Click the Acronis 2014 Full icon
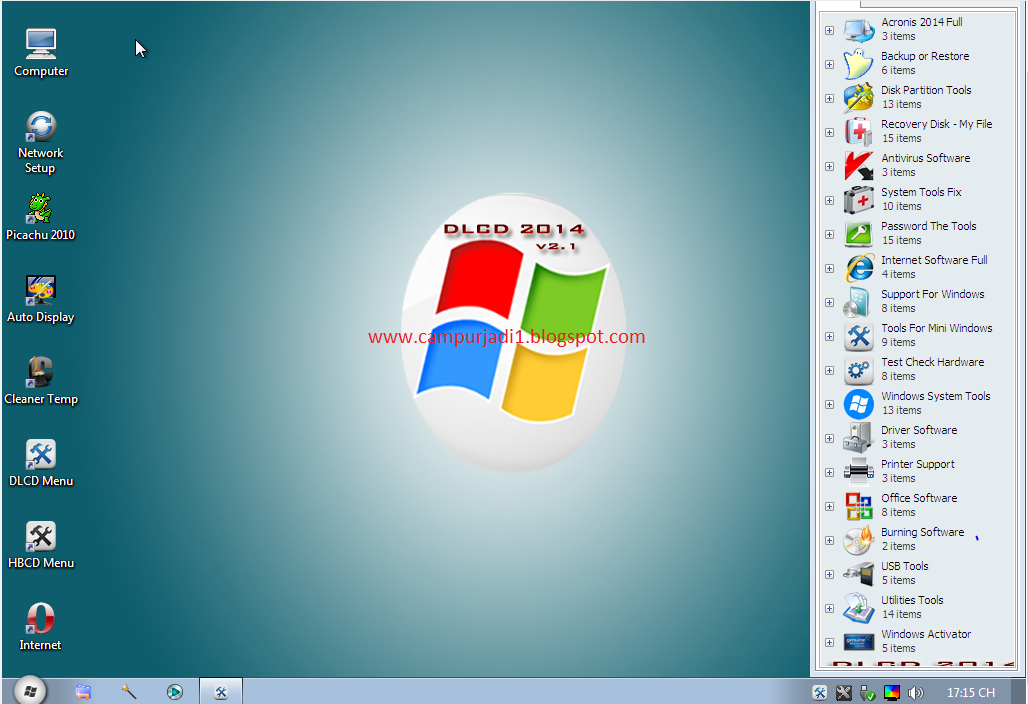Image resolution: width=1028 pixels, height=704 pixels. (x=859, y=29)
